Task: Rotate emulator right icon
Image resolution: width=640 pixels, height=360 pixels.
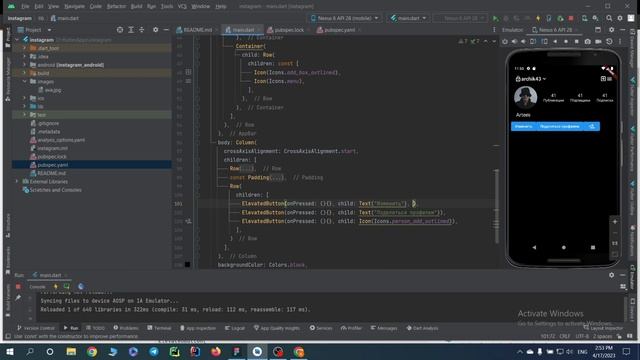Action: click(544, 42)
